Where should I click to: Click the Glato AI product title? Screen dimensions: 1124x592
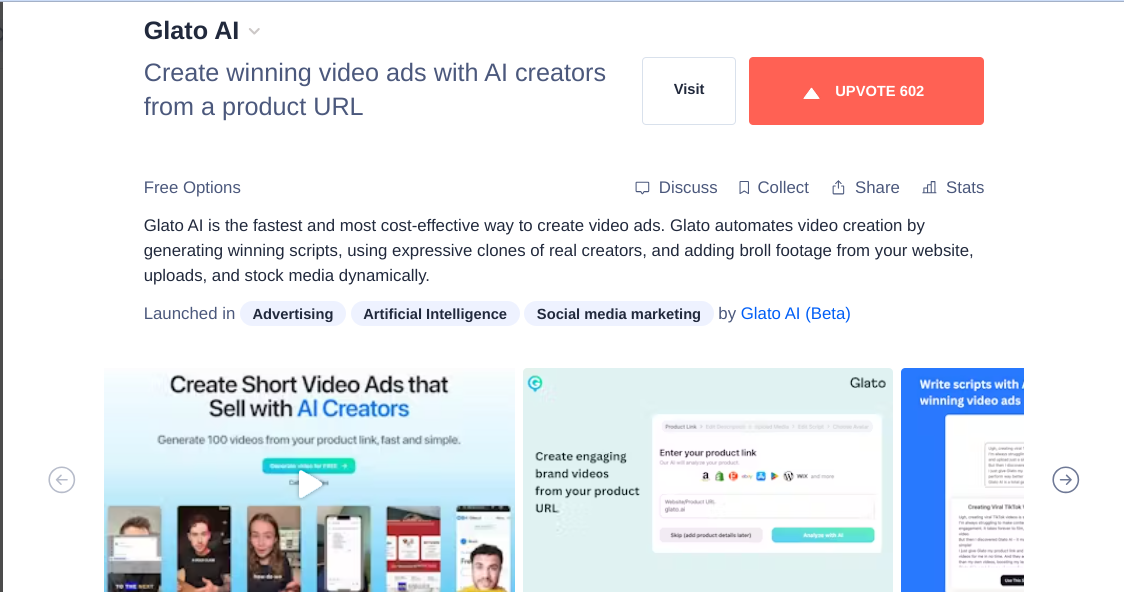coord(191,31)
